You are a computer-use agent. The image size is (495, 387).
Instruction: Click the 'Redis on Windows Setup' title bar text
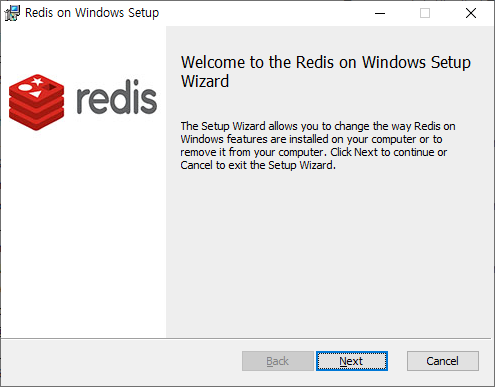tap(92, 13)
